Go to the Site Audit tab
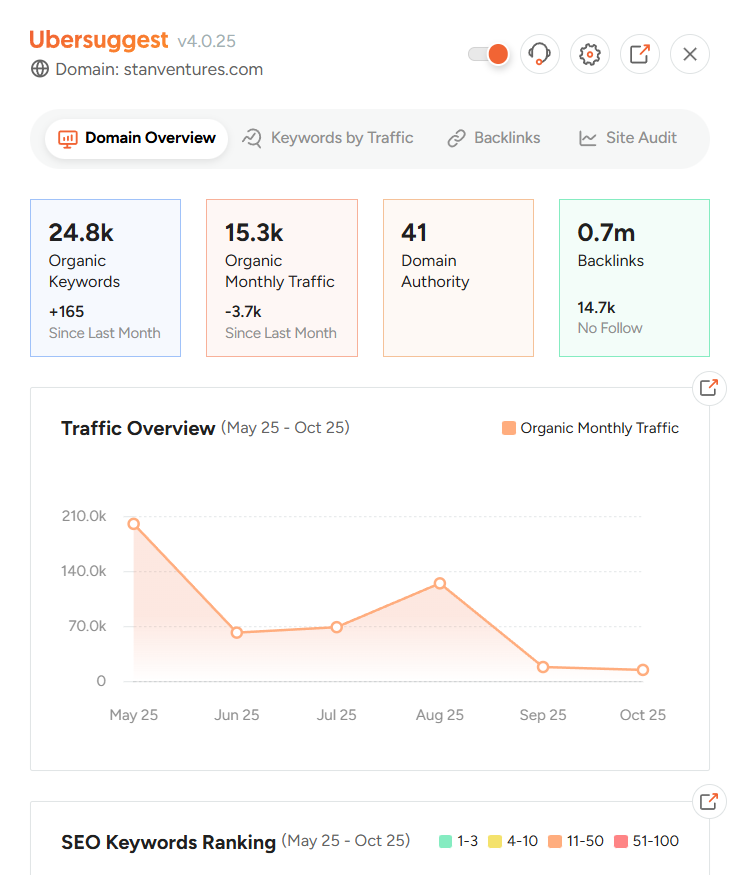Viewport: 732px width, 875px height. click(627, 138)
